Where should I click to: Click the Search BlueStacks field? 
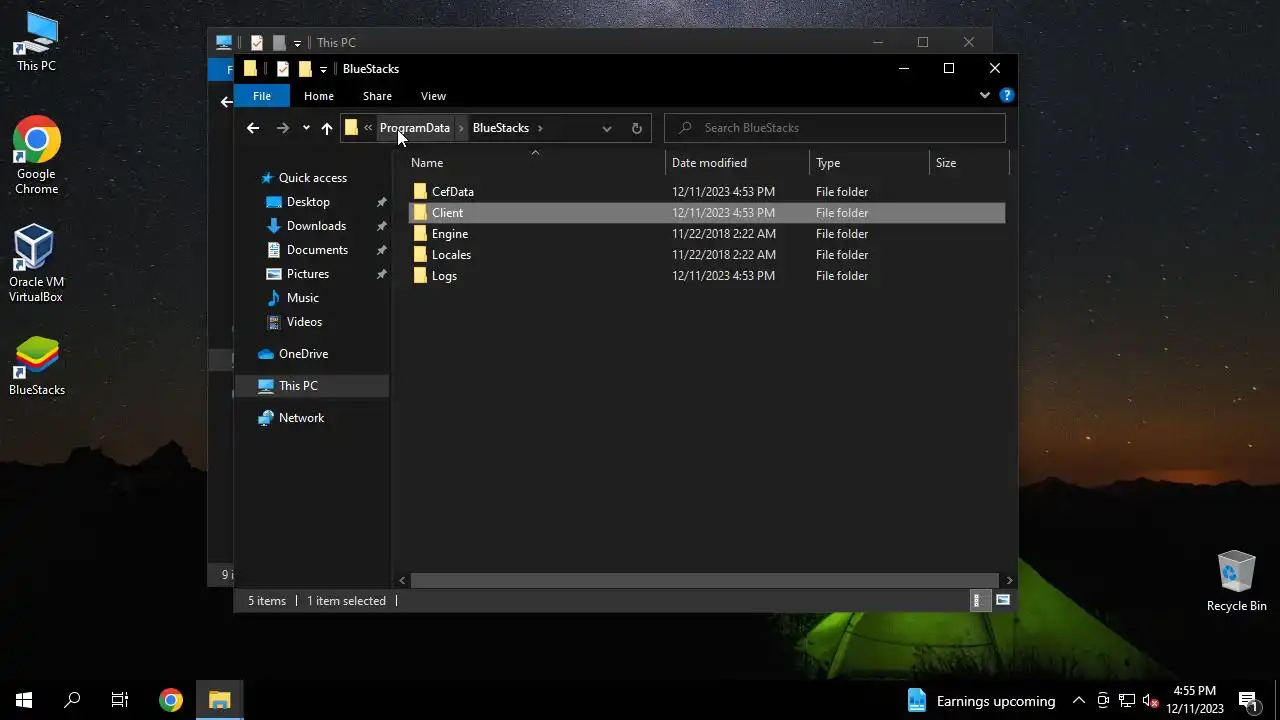tap(835, 128)
